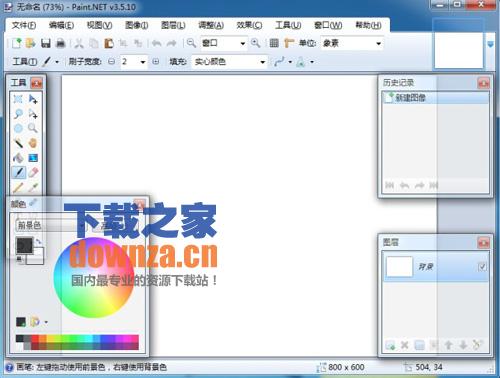
Task: Select the Eraser tool
Action: [33, 172]
